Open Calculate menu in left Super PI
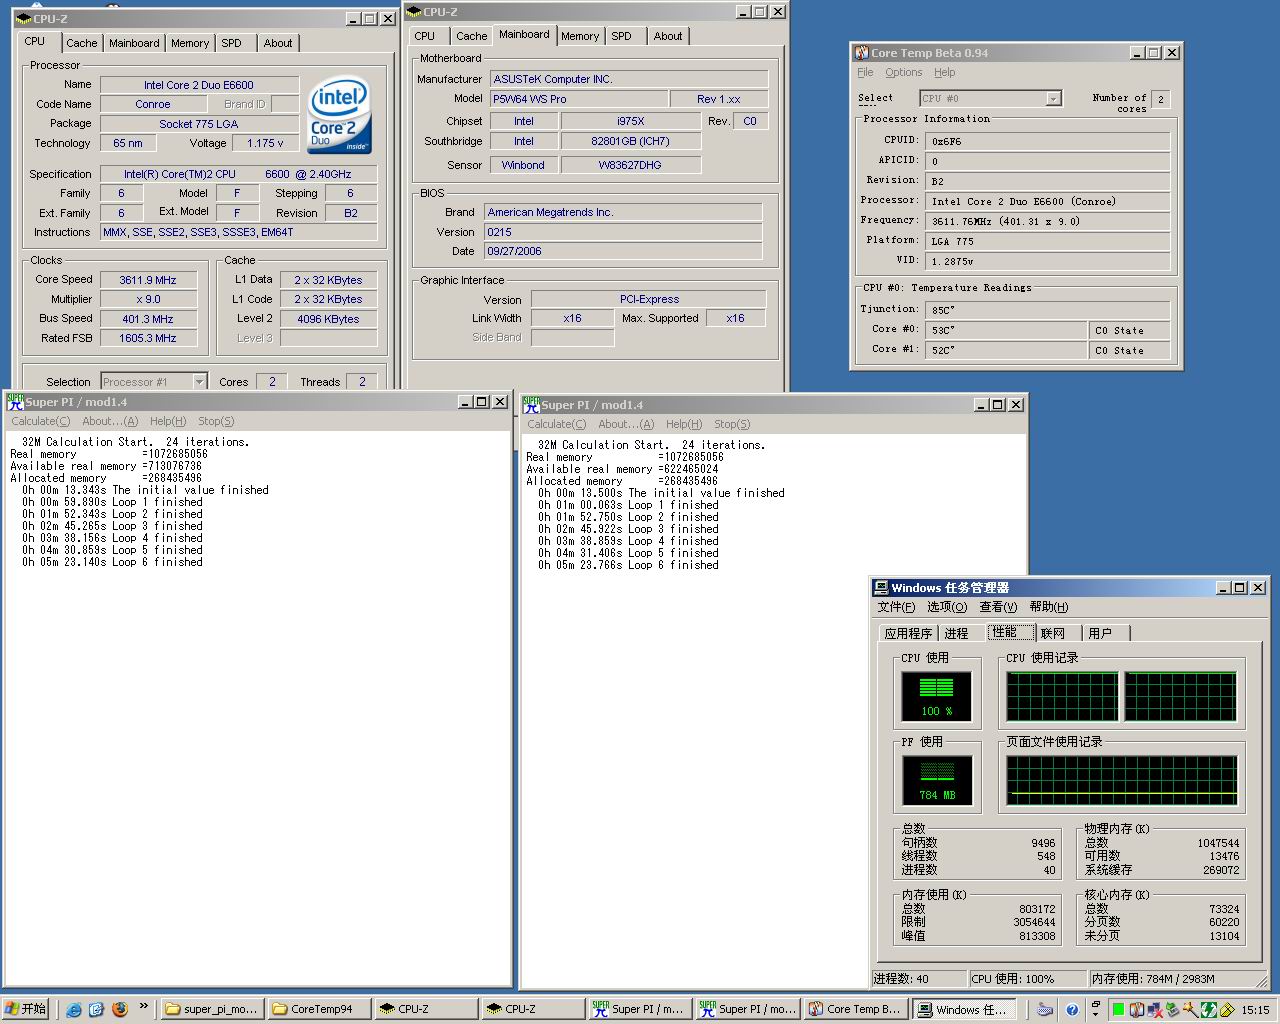The width and height of the screenshot is (1280, 1024). tap(41, 421)
